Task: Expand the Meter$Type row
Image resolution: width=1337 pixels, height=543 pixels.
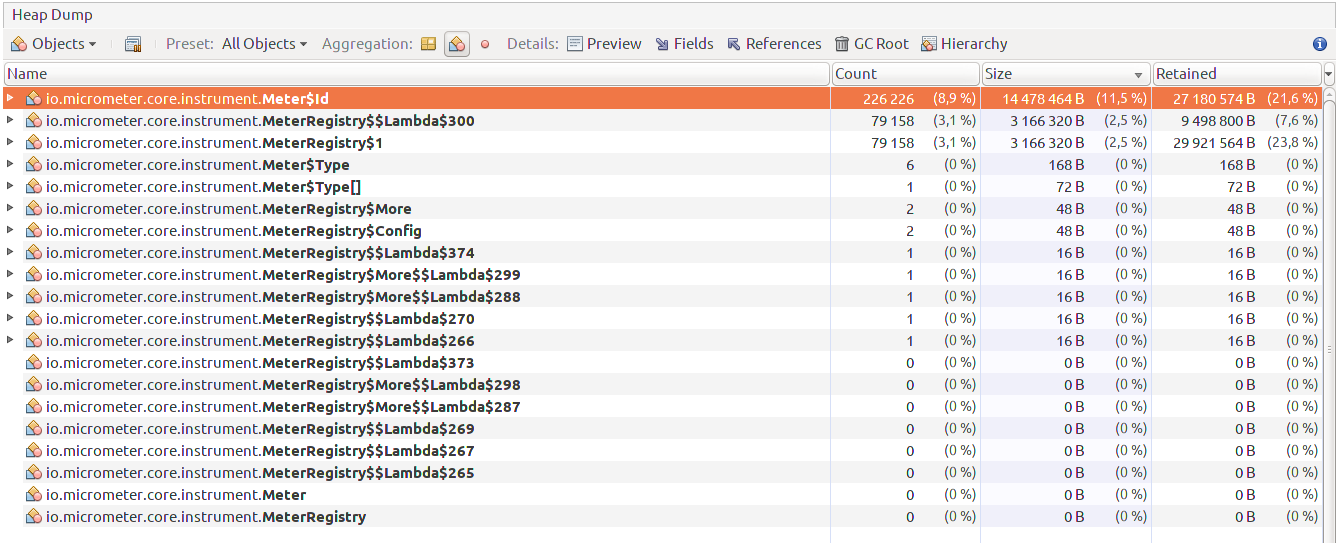Action: click(10, 165)
